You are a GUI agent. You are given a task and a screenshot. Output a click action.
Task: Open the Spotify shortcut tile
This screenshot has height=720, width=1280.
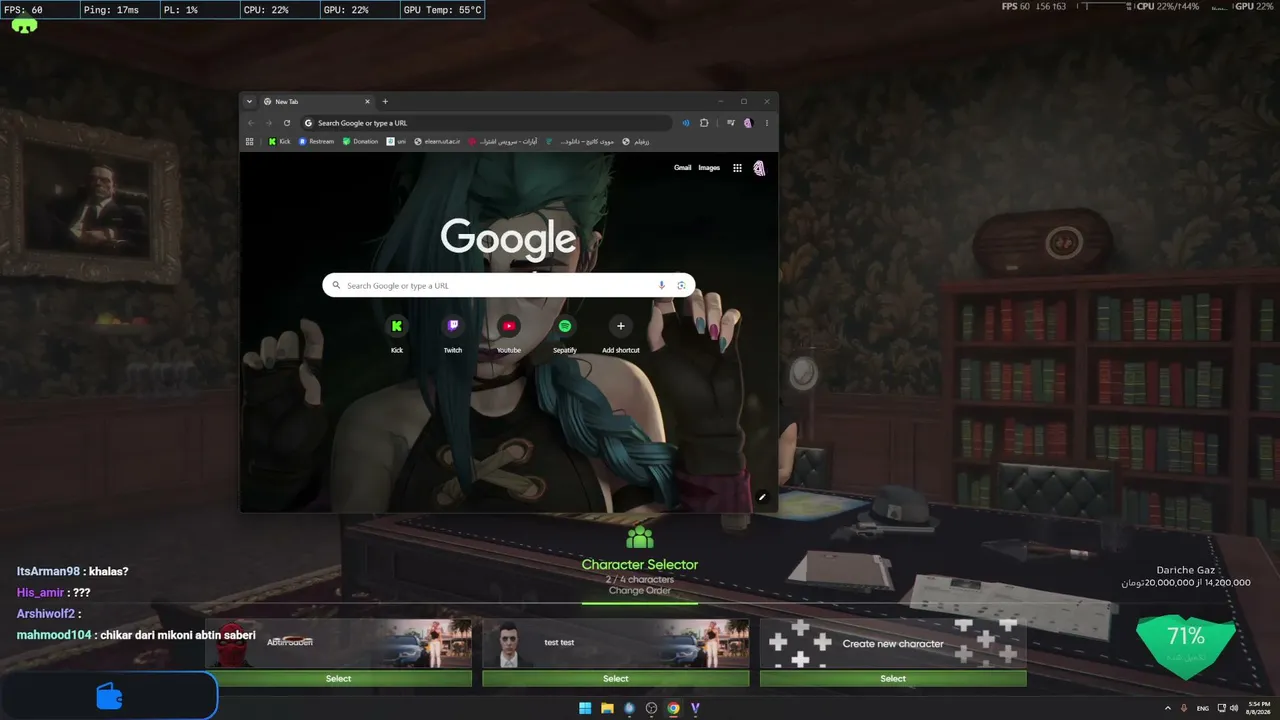click(565, 334)
